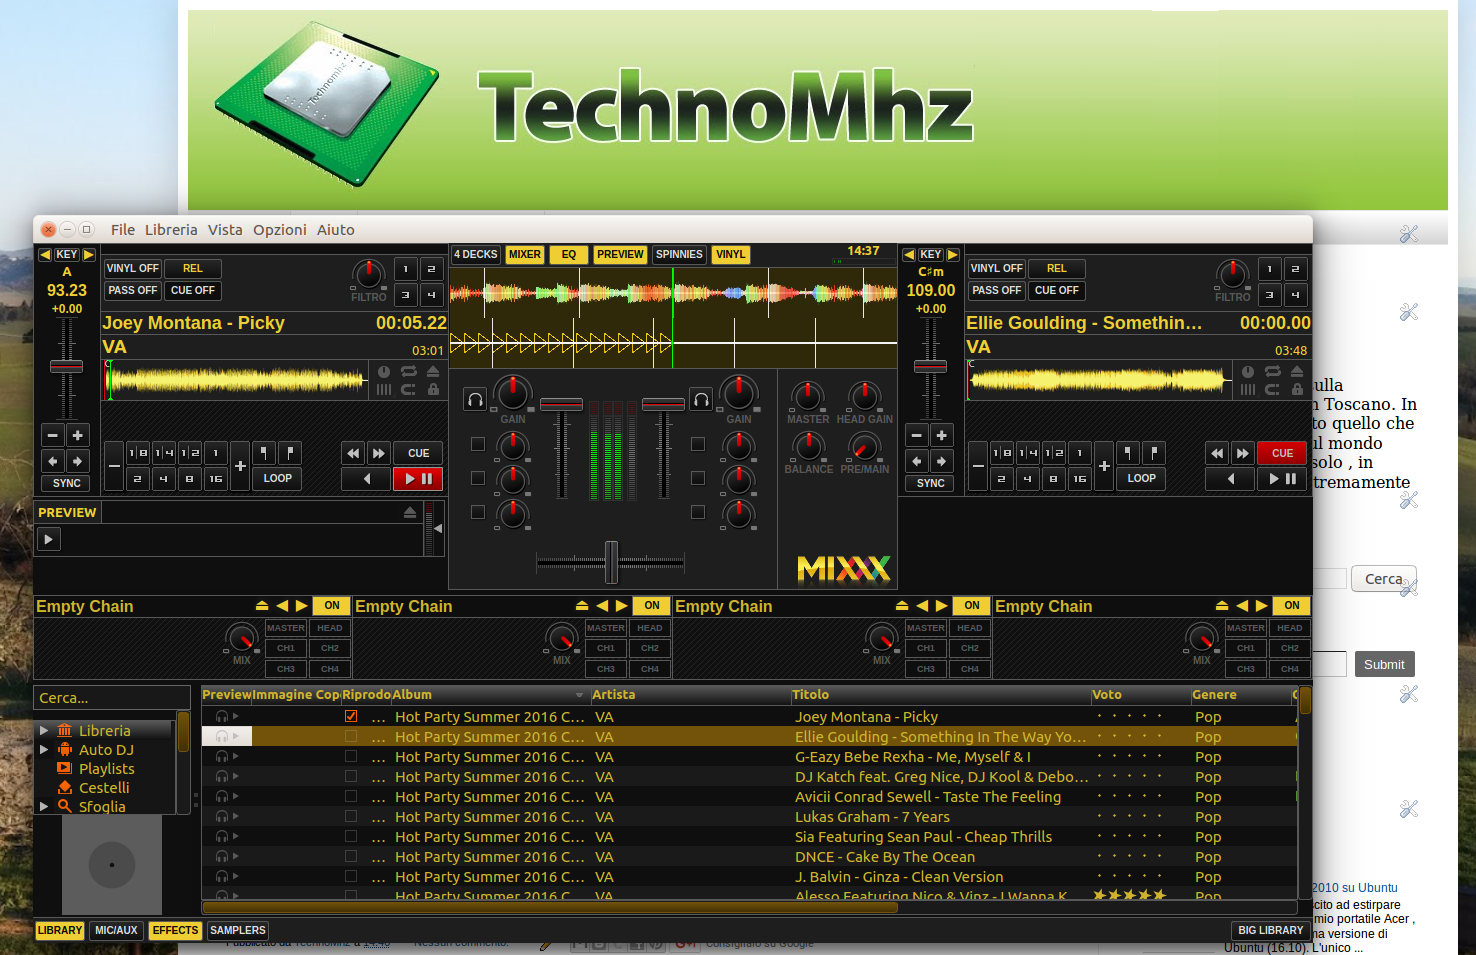Expand the Libreria tree item
The height and width of the screenshot is (955, 1476).
[x=44, y=731]
